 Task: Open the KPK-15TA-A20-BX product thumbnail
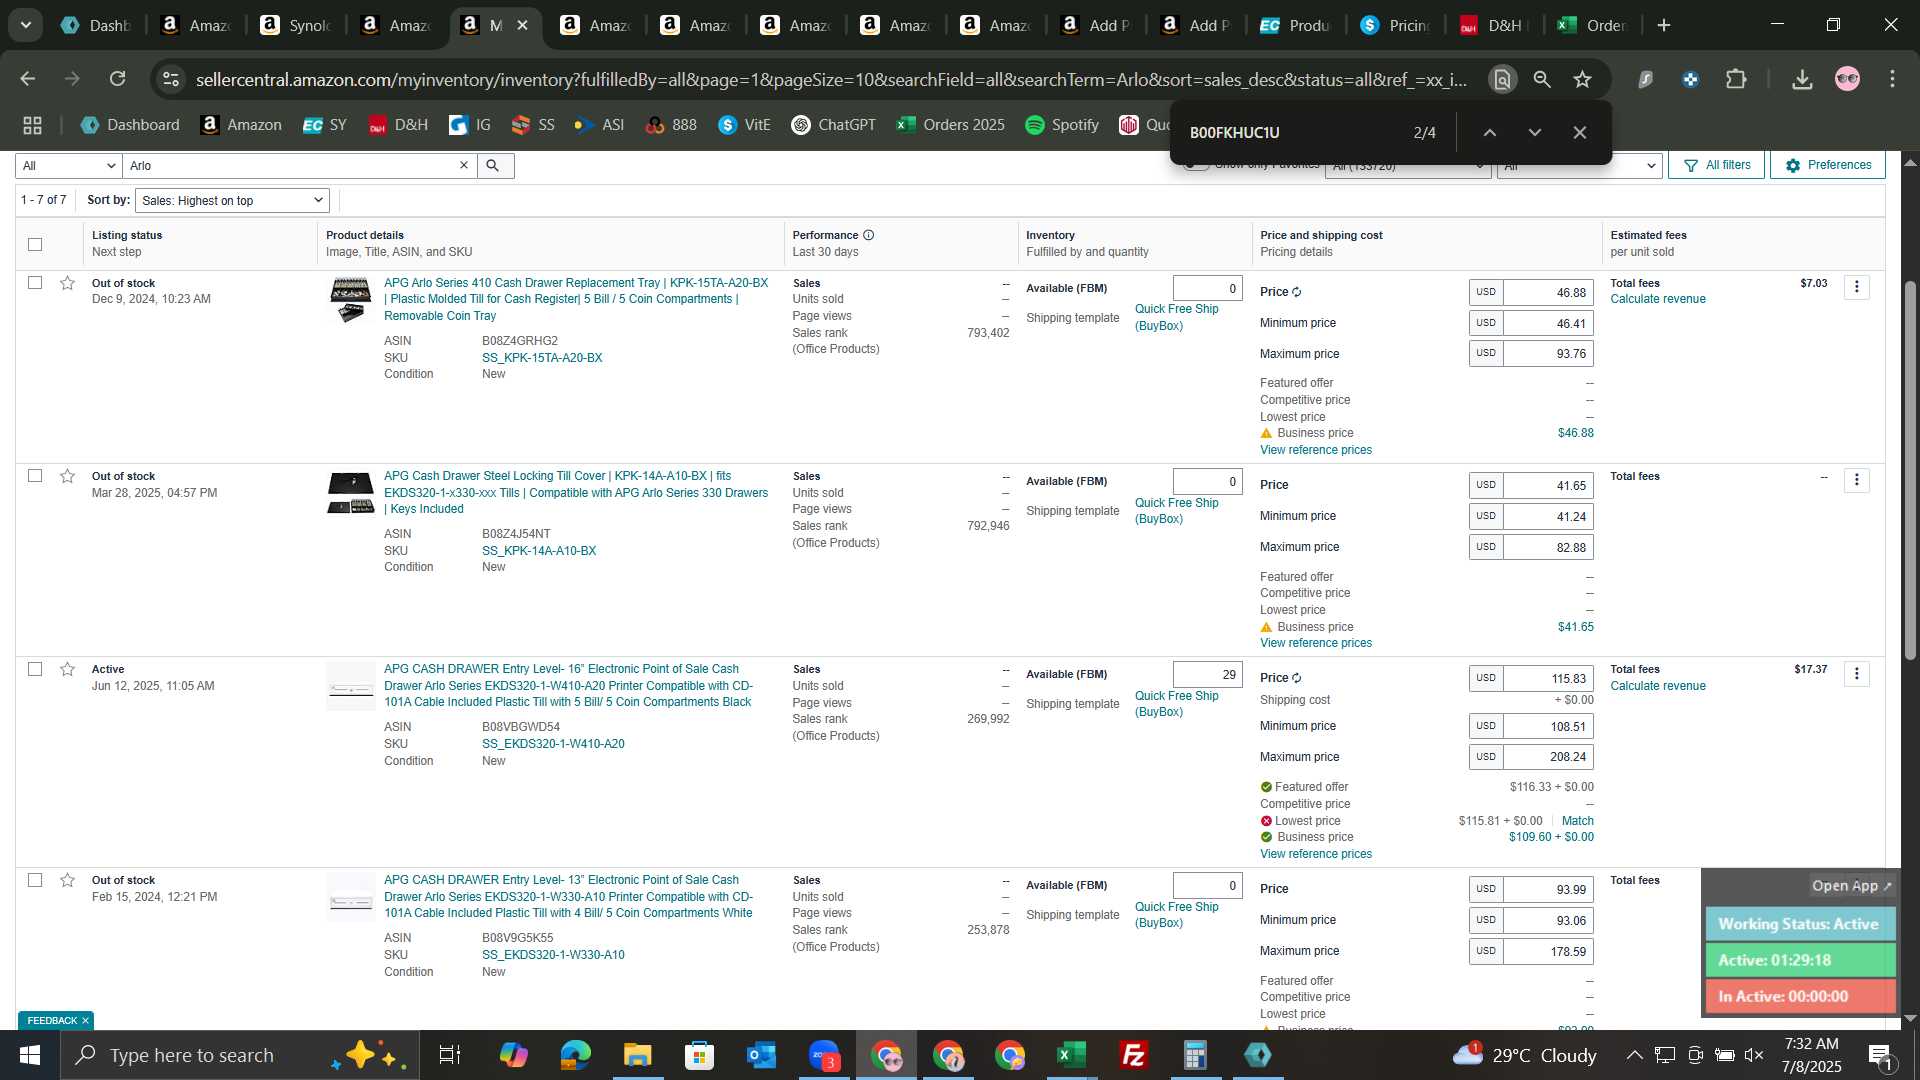click(x=351, y=300)
